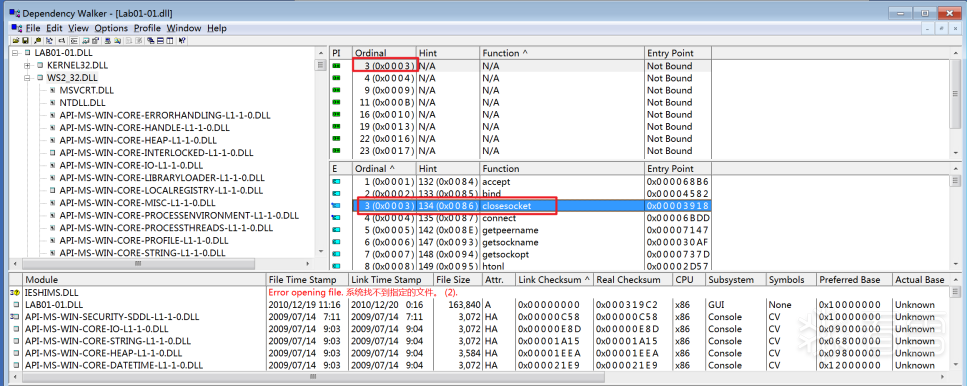The height and width of the screenshot is (386, 968).
Task: Open the View menu
Action: click(x=78, y=28)
